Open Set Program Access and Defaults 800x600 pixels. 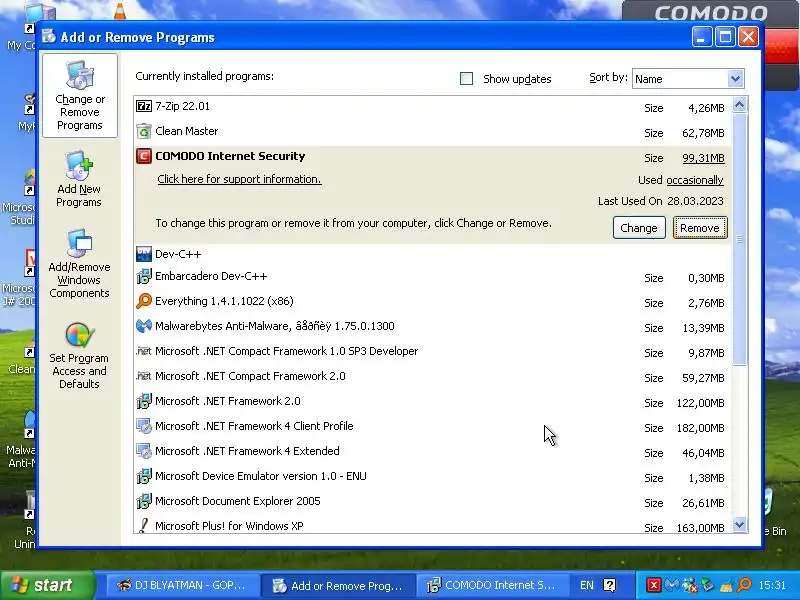pyautogui.click(x=79, y=356)
